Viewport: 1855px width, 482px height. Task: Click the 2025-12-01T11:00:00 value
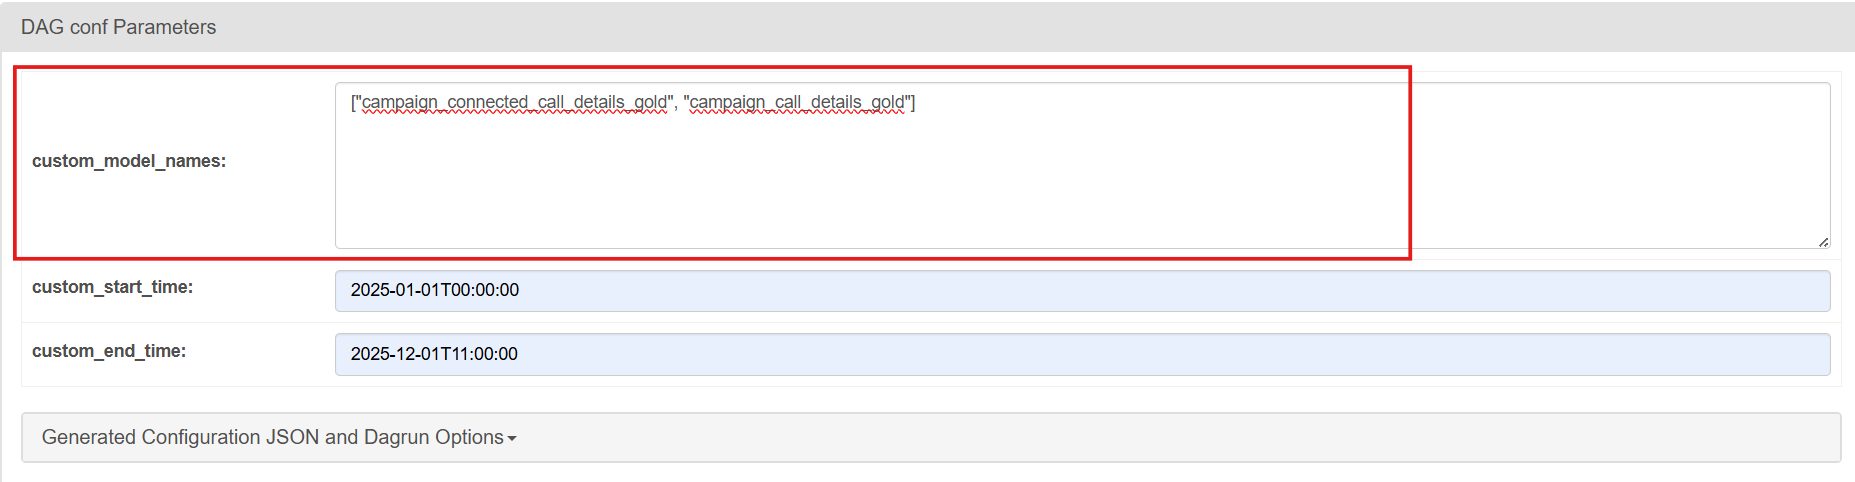point(434,354)
